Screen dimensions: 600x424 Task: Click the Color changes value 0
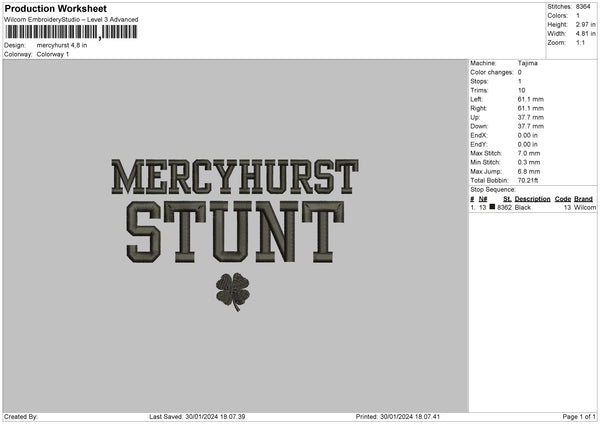point(520,72)
